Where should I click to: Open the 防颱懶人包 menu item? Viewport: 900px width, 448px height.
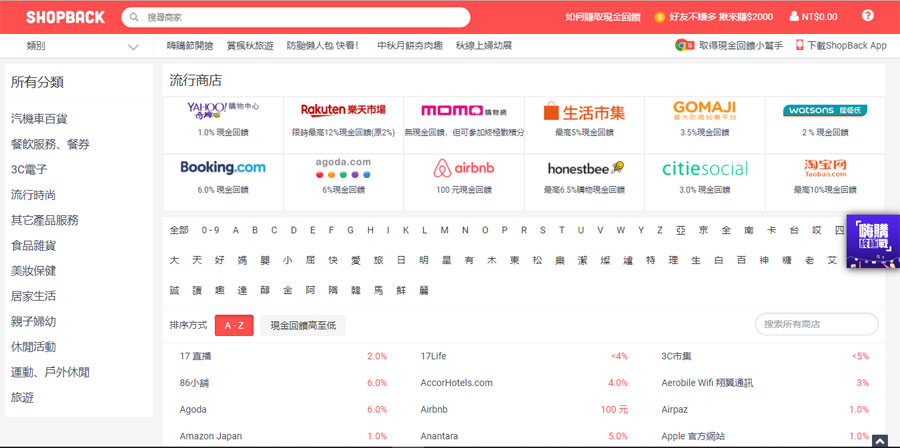pos(323,46)
